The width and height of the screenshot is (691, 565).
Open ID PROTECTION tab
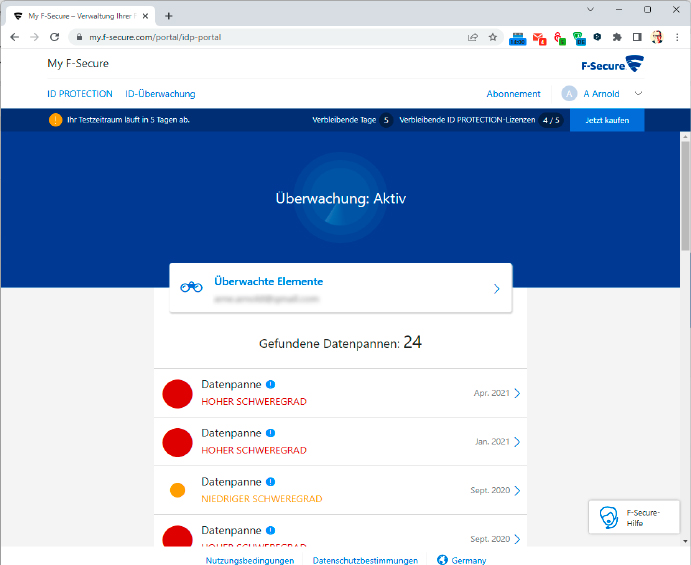[80, 94]
